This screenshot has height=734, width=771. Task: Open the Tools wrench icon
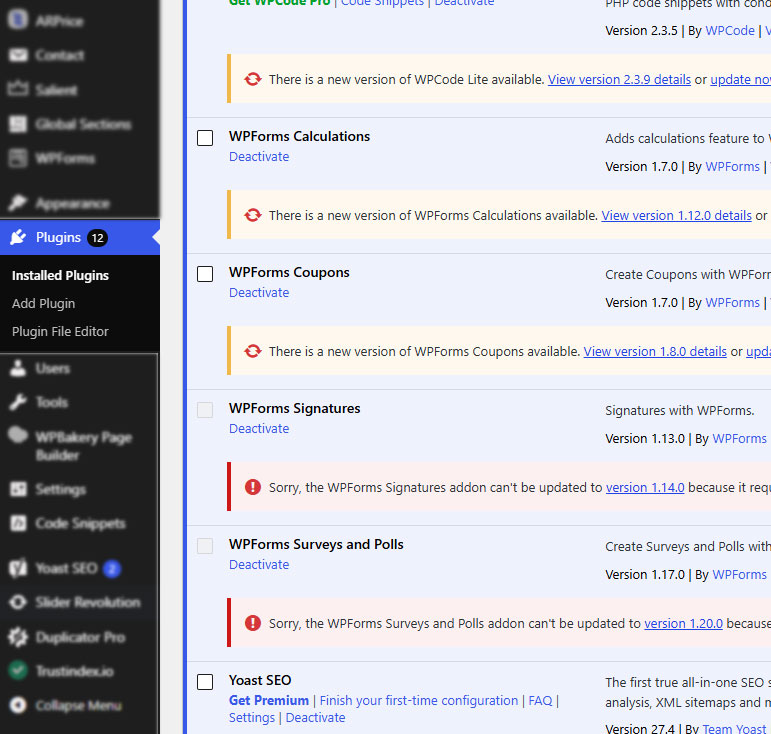[x=18, y=402]
